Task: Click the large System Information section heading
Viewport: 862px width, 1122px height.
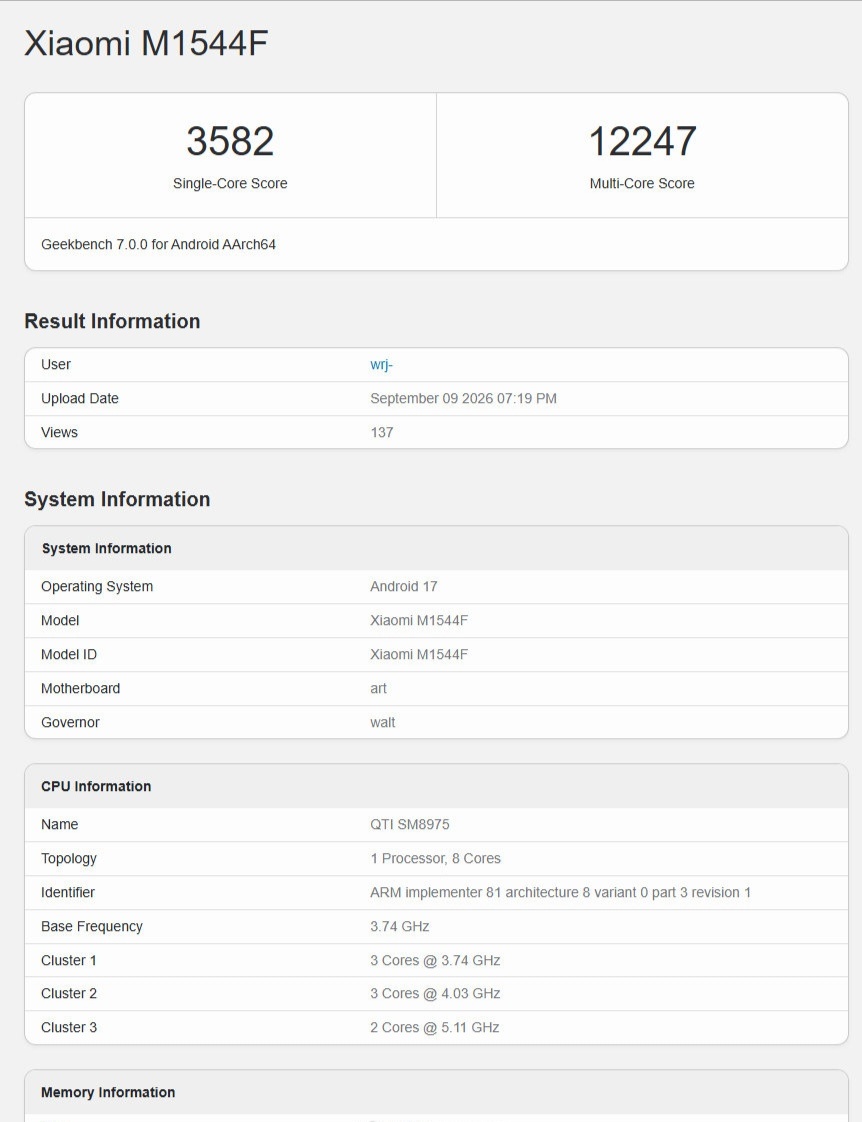Action: pyautogui.click(x=117, y=499)
